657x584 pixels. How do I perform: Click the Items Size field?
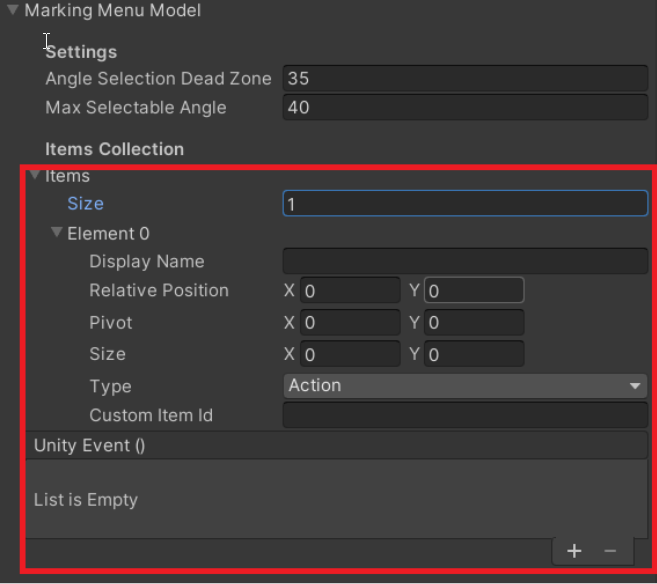click(465, 204)
